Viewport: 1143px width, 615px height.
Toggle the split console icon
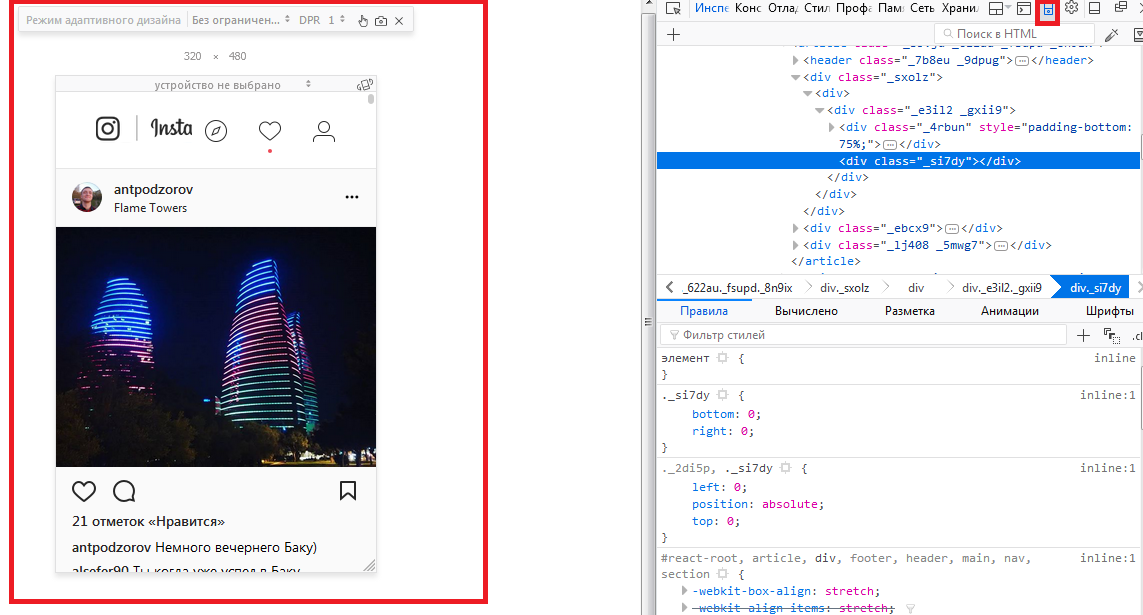pyautogui.click(x=1024, y=9)
